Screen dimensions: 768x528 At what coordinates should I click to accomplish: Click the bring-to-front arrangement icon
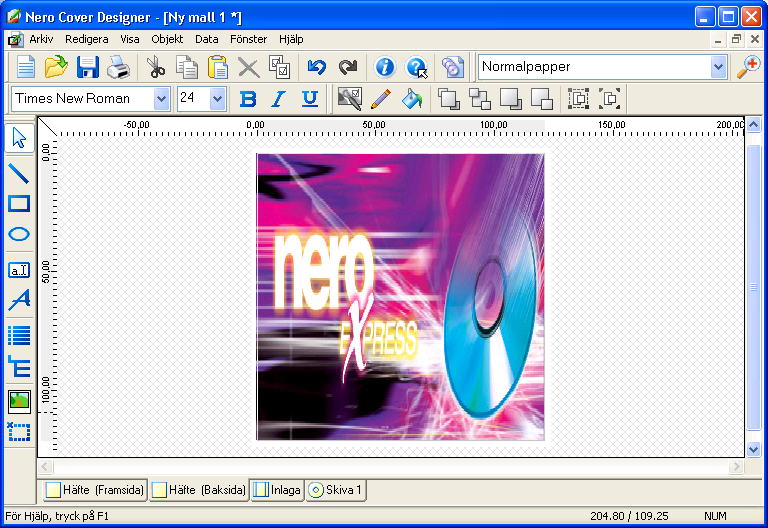(449, 98)
